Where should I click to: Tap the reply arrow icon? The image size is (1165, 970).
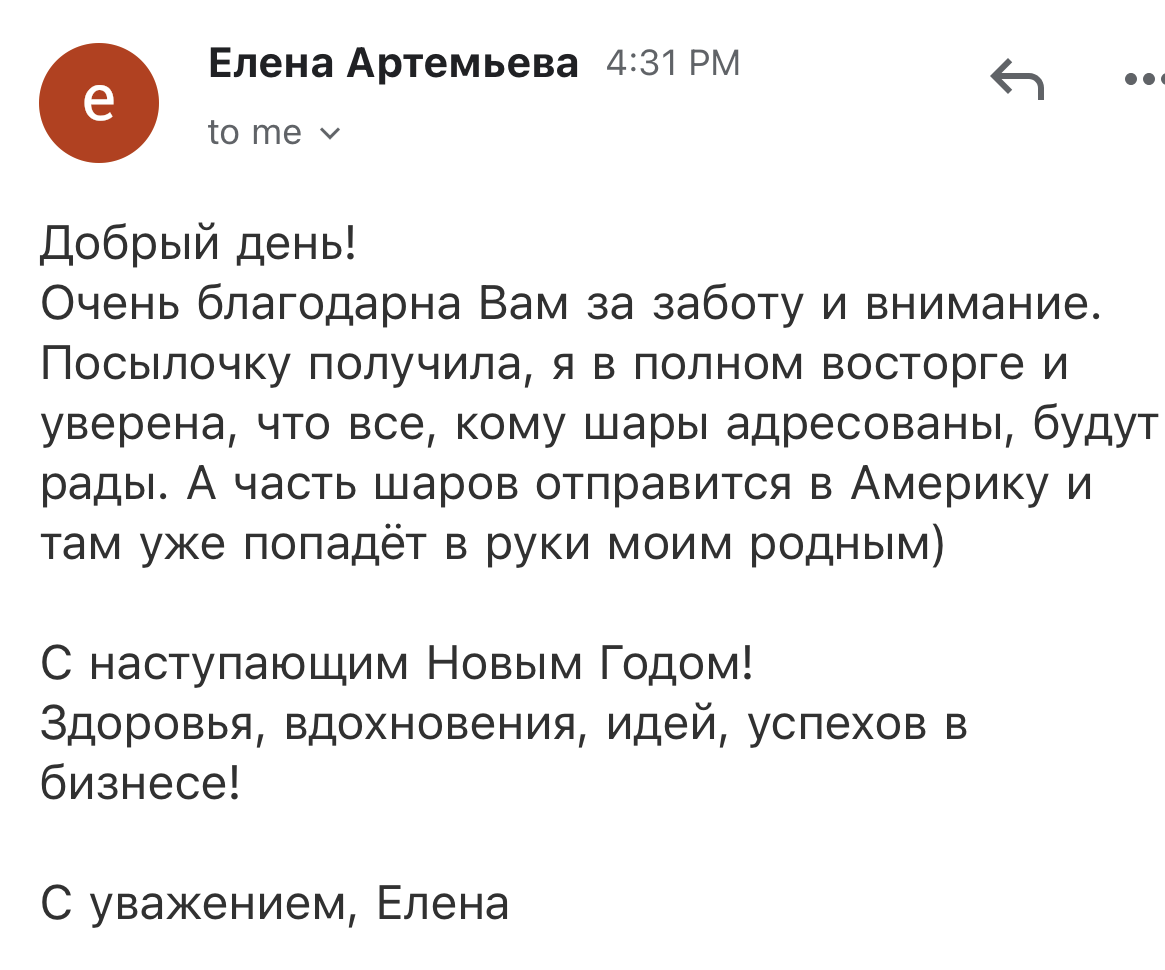click(x=1017, y=79)
